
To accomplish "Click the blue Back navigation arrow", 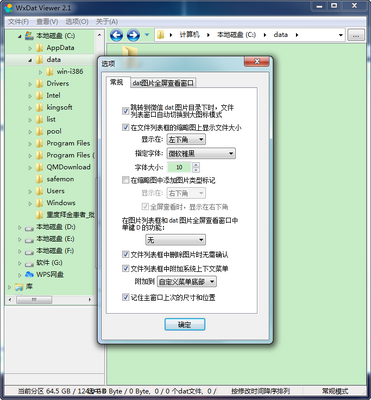I will click(x=116, y=35).
